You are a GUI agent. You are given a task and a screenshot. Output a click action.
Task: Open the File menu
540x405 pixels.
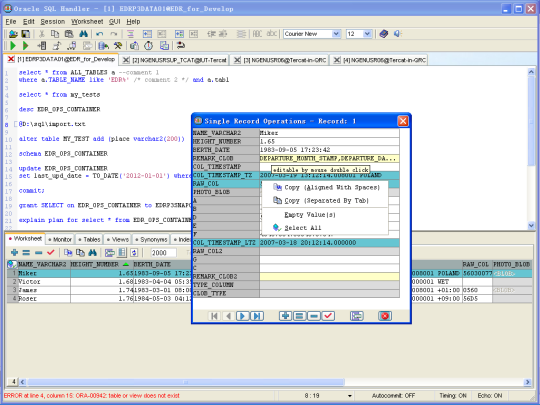11,22
